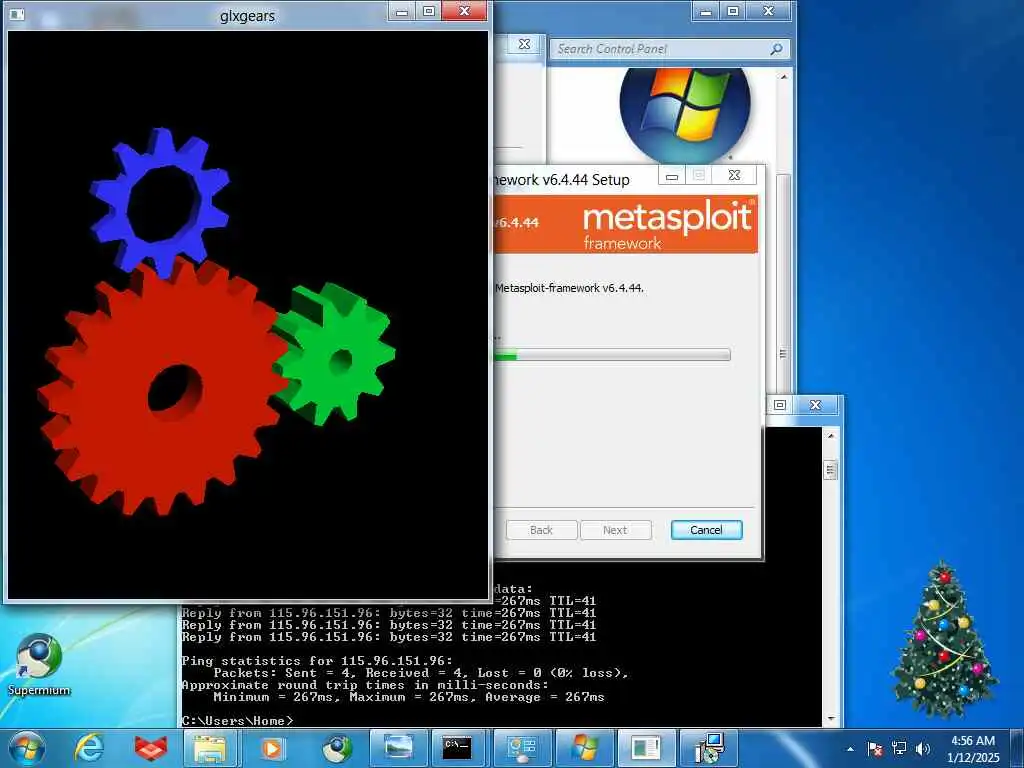The image size is (1024, 768).
Task: Click the 'Approximate round trip times' line
Action: click(365, 685)
